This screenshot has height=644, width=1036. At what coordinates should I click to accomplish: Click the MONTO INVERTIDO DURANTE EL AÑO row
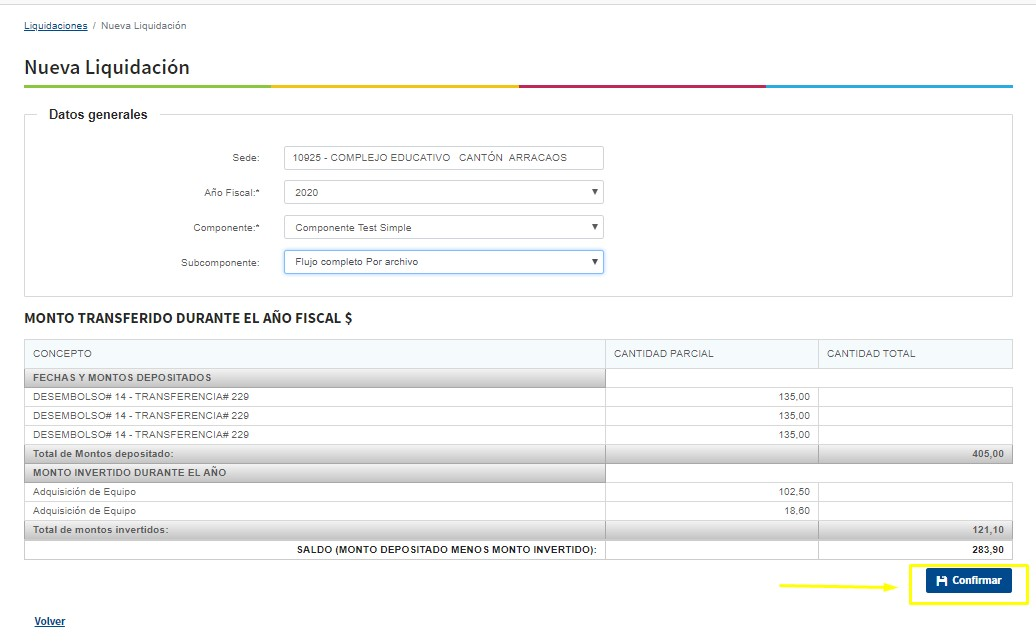pyautogui.click(x=129, y=472)
